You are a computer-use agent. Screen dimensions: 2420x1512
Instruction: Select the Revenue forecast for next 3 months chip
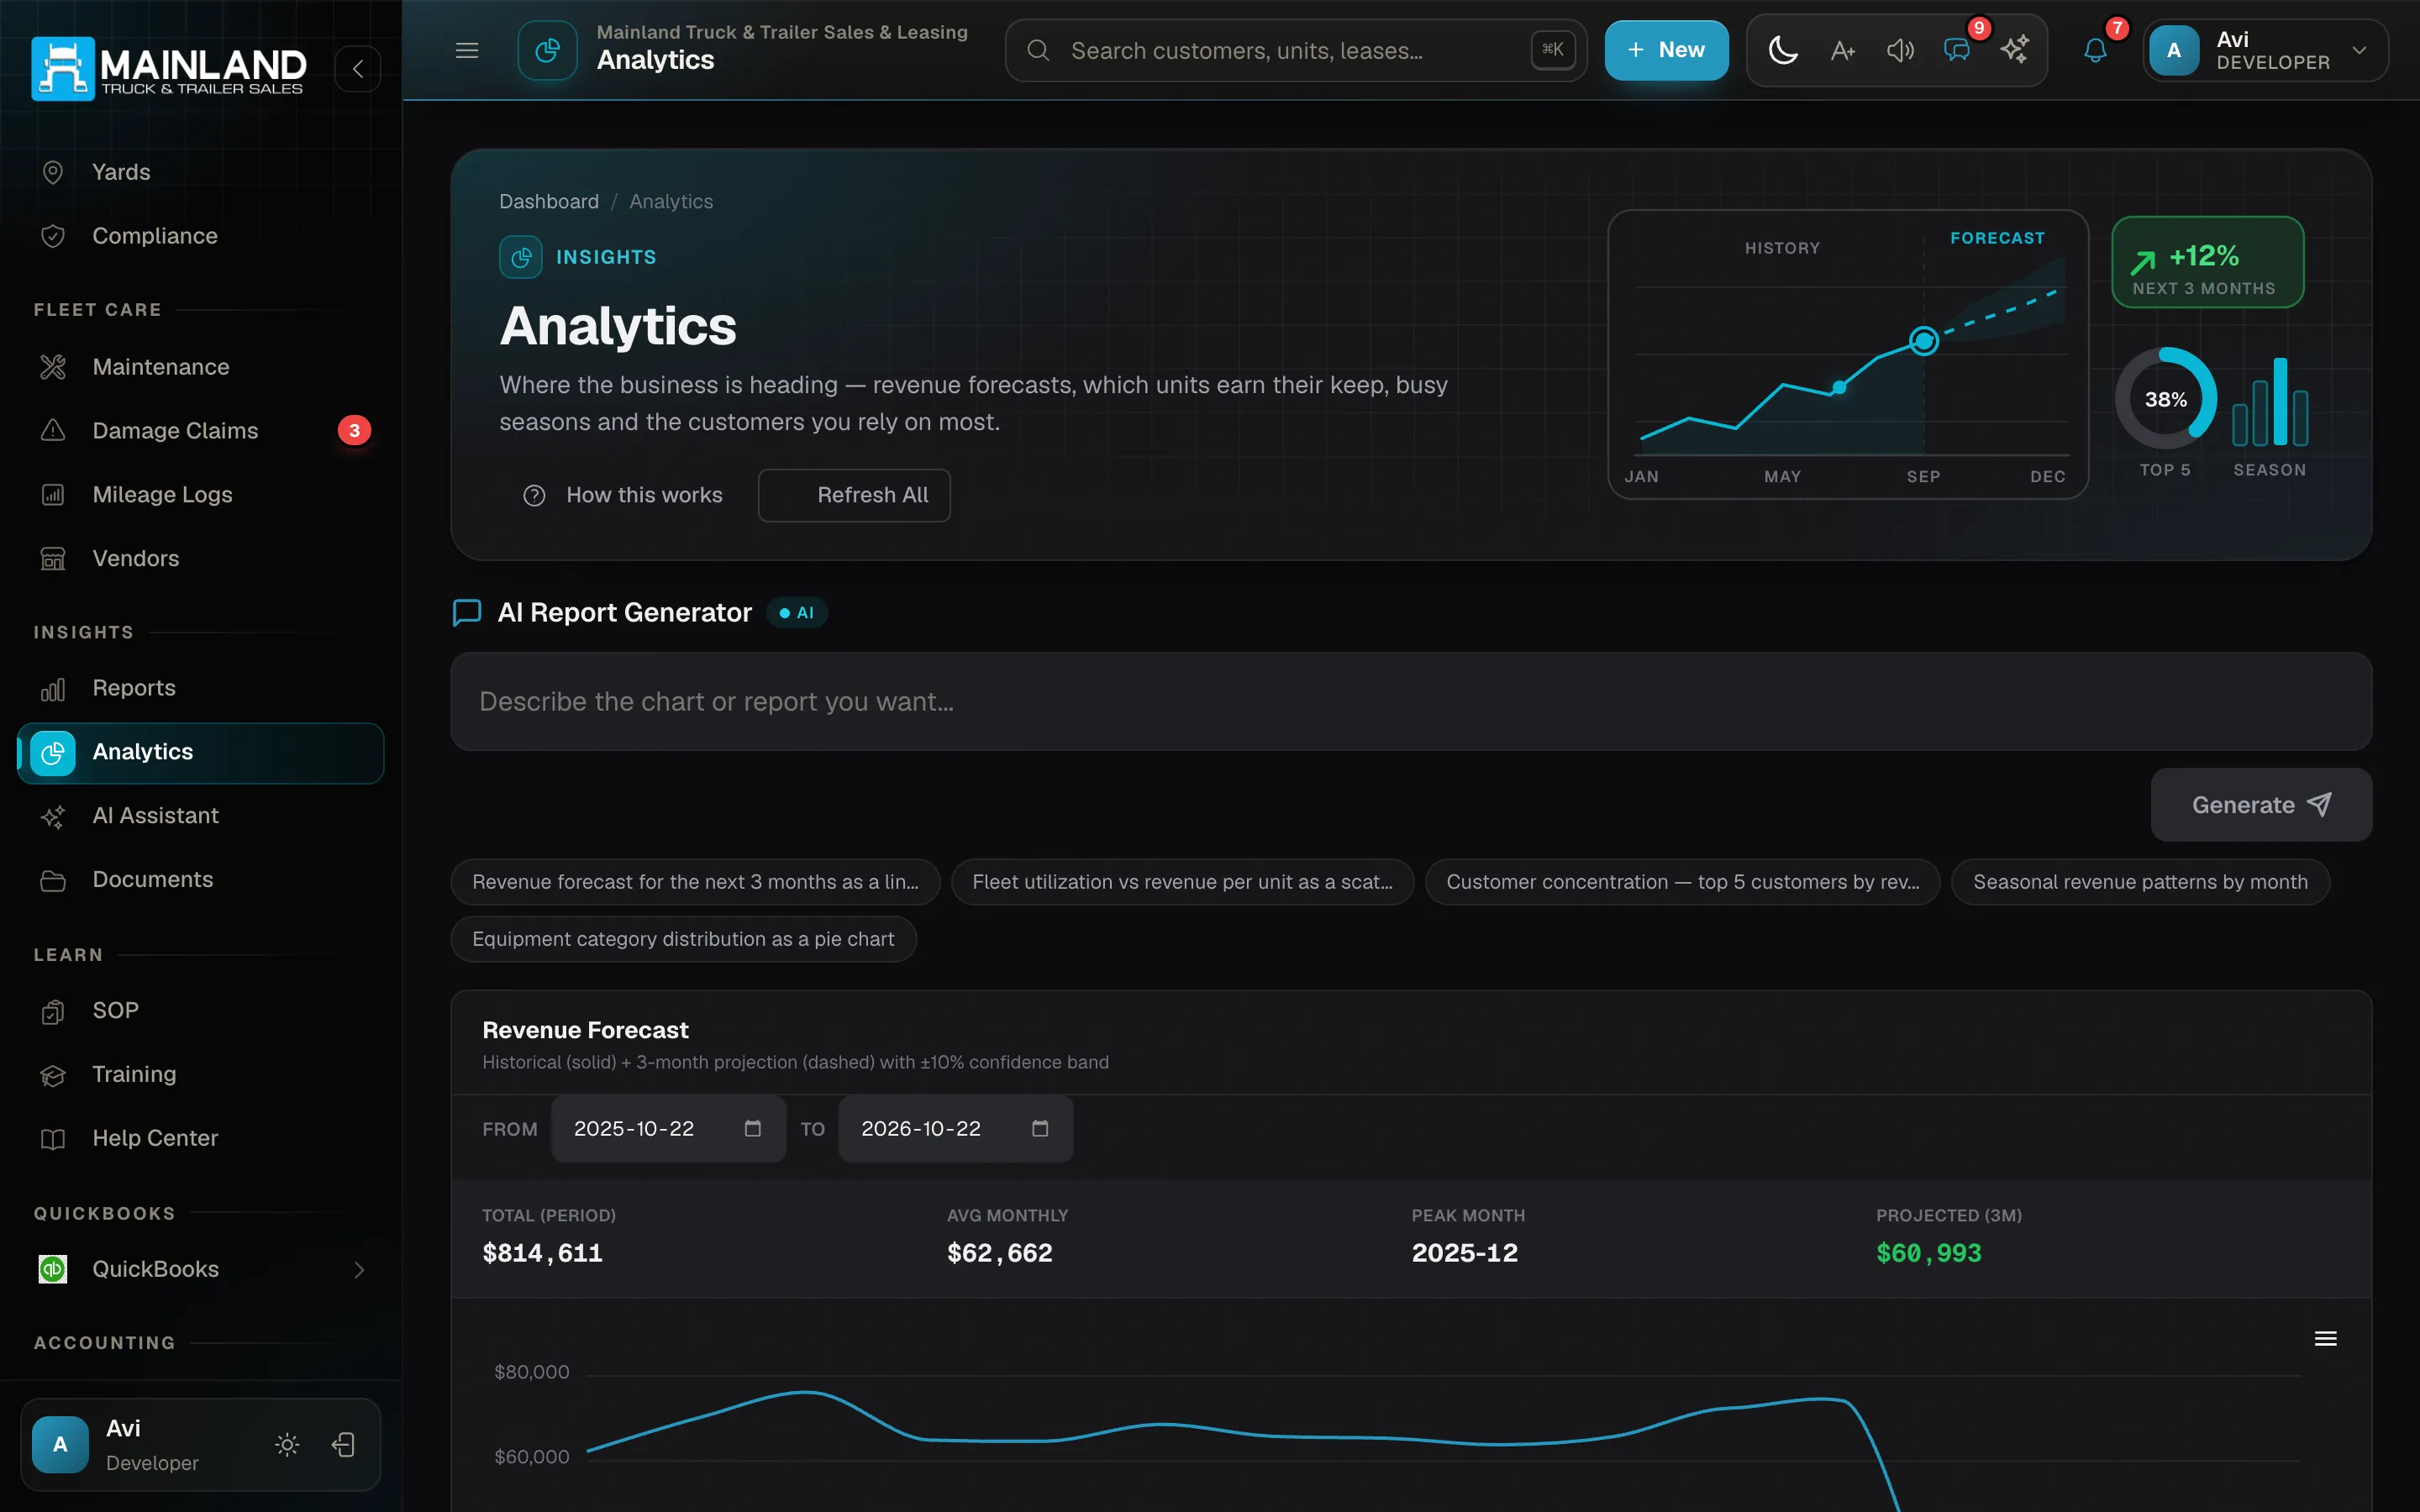(x=695, y=882)
